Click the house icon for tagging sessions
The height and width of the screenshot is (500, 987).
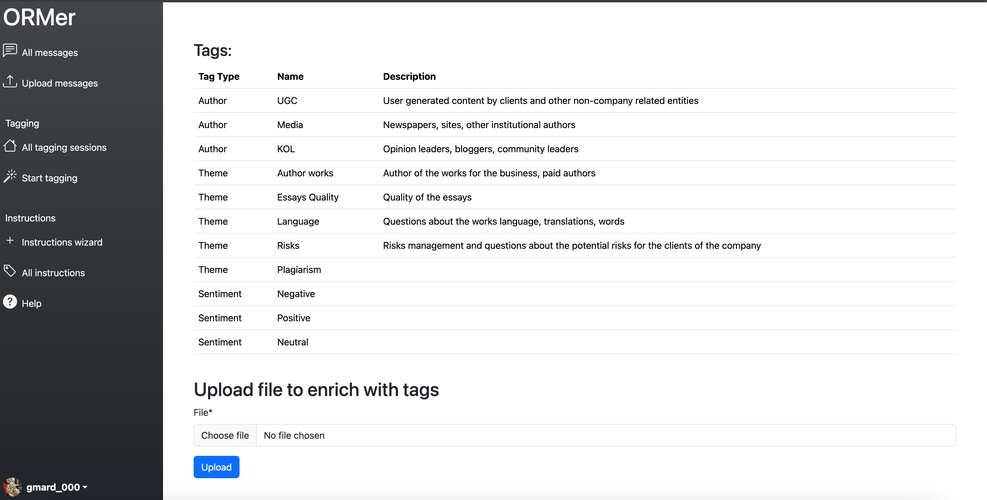[10, 146]
